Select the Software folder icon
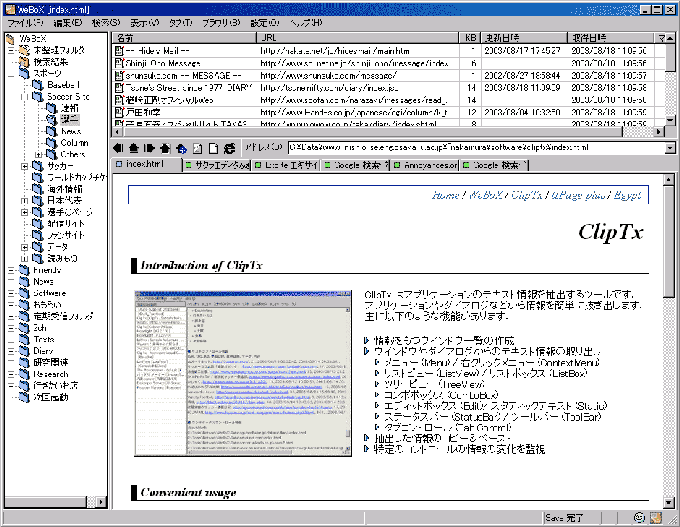Screen dimensions: 680x527 coord(24,293)
